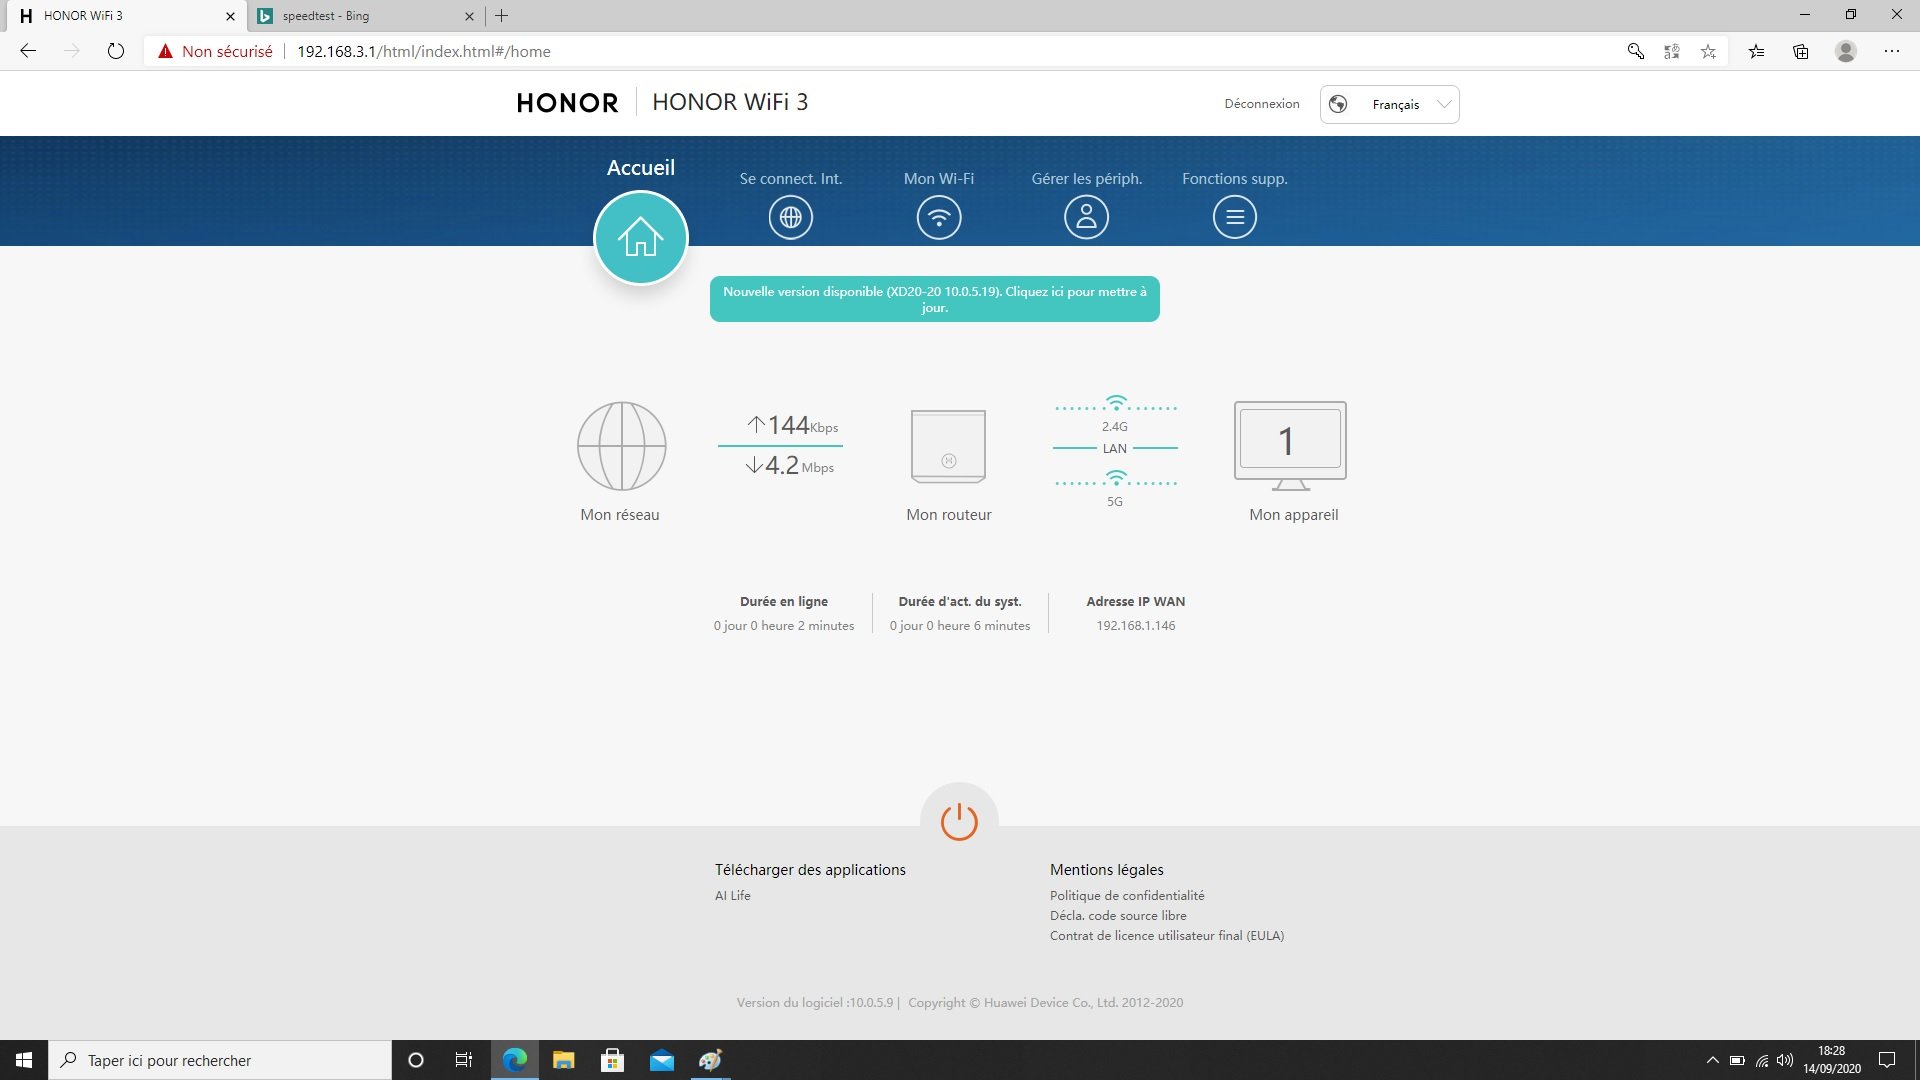Click the Mon appareil monitor icon

pyautogui.click(x=1290, y=446)
